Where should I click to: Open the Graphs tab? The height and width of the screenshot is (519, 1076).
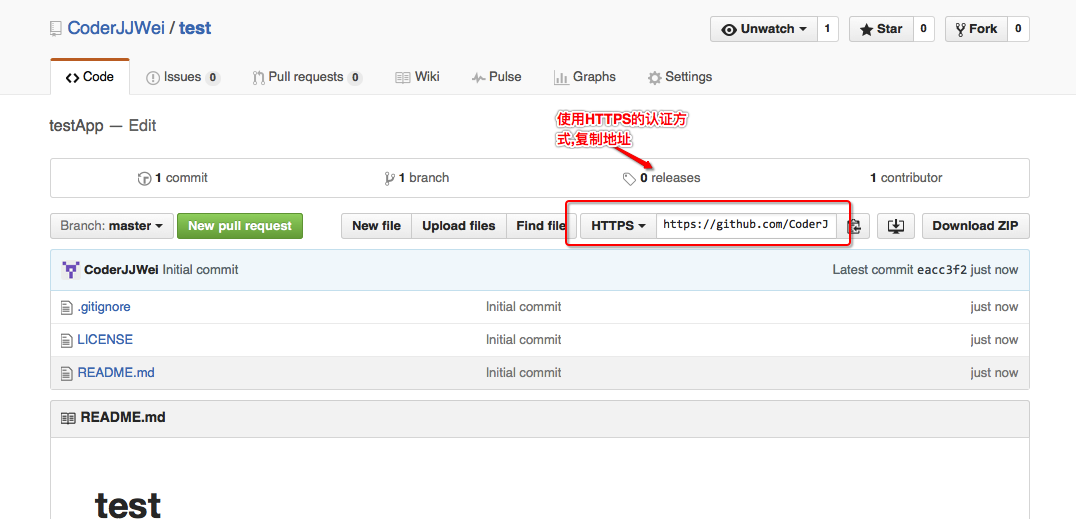coord(585,77)
